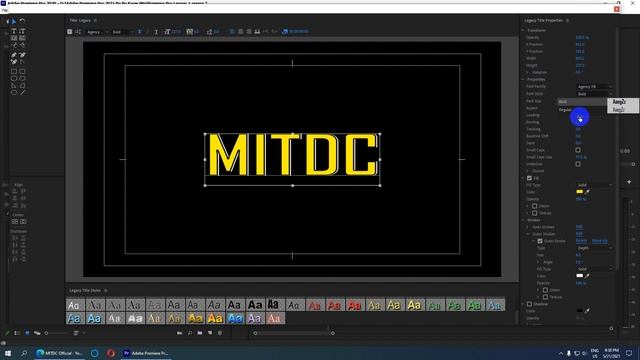Select the Vertical Area Type tool
Image resolution: width=640 pixels, height=360 pixels.
22,38
